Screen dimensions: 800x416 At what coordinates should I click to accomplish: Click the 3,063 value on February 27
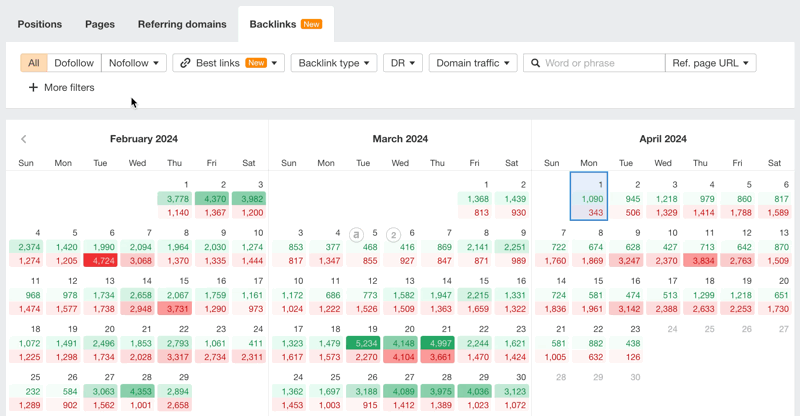[x=101, y=391]
